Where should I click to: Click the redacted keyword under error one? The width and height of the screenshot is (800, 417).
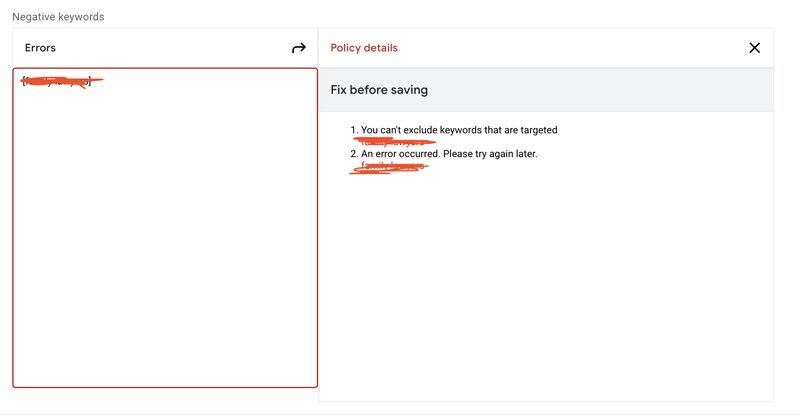[x=395, y=142]
